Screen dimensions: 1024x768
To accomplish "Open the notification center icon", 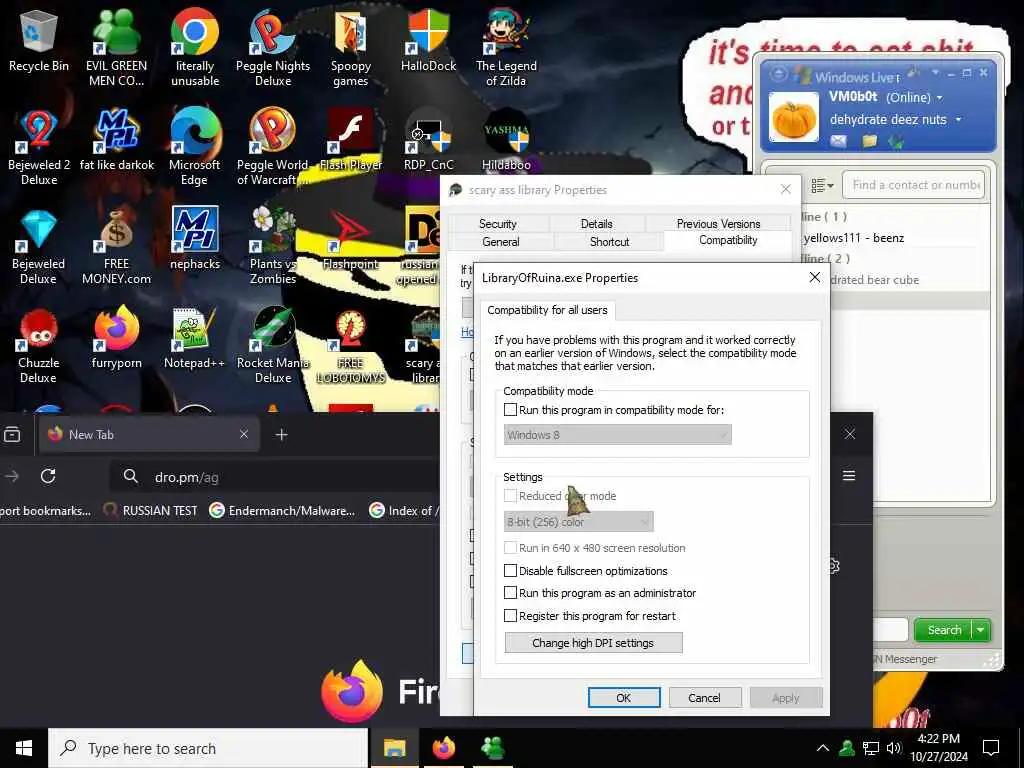I will tap(991, 747).
